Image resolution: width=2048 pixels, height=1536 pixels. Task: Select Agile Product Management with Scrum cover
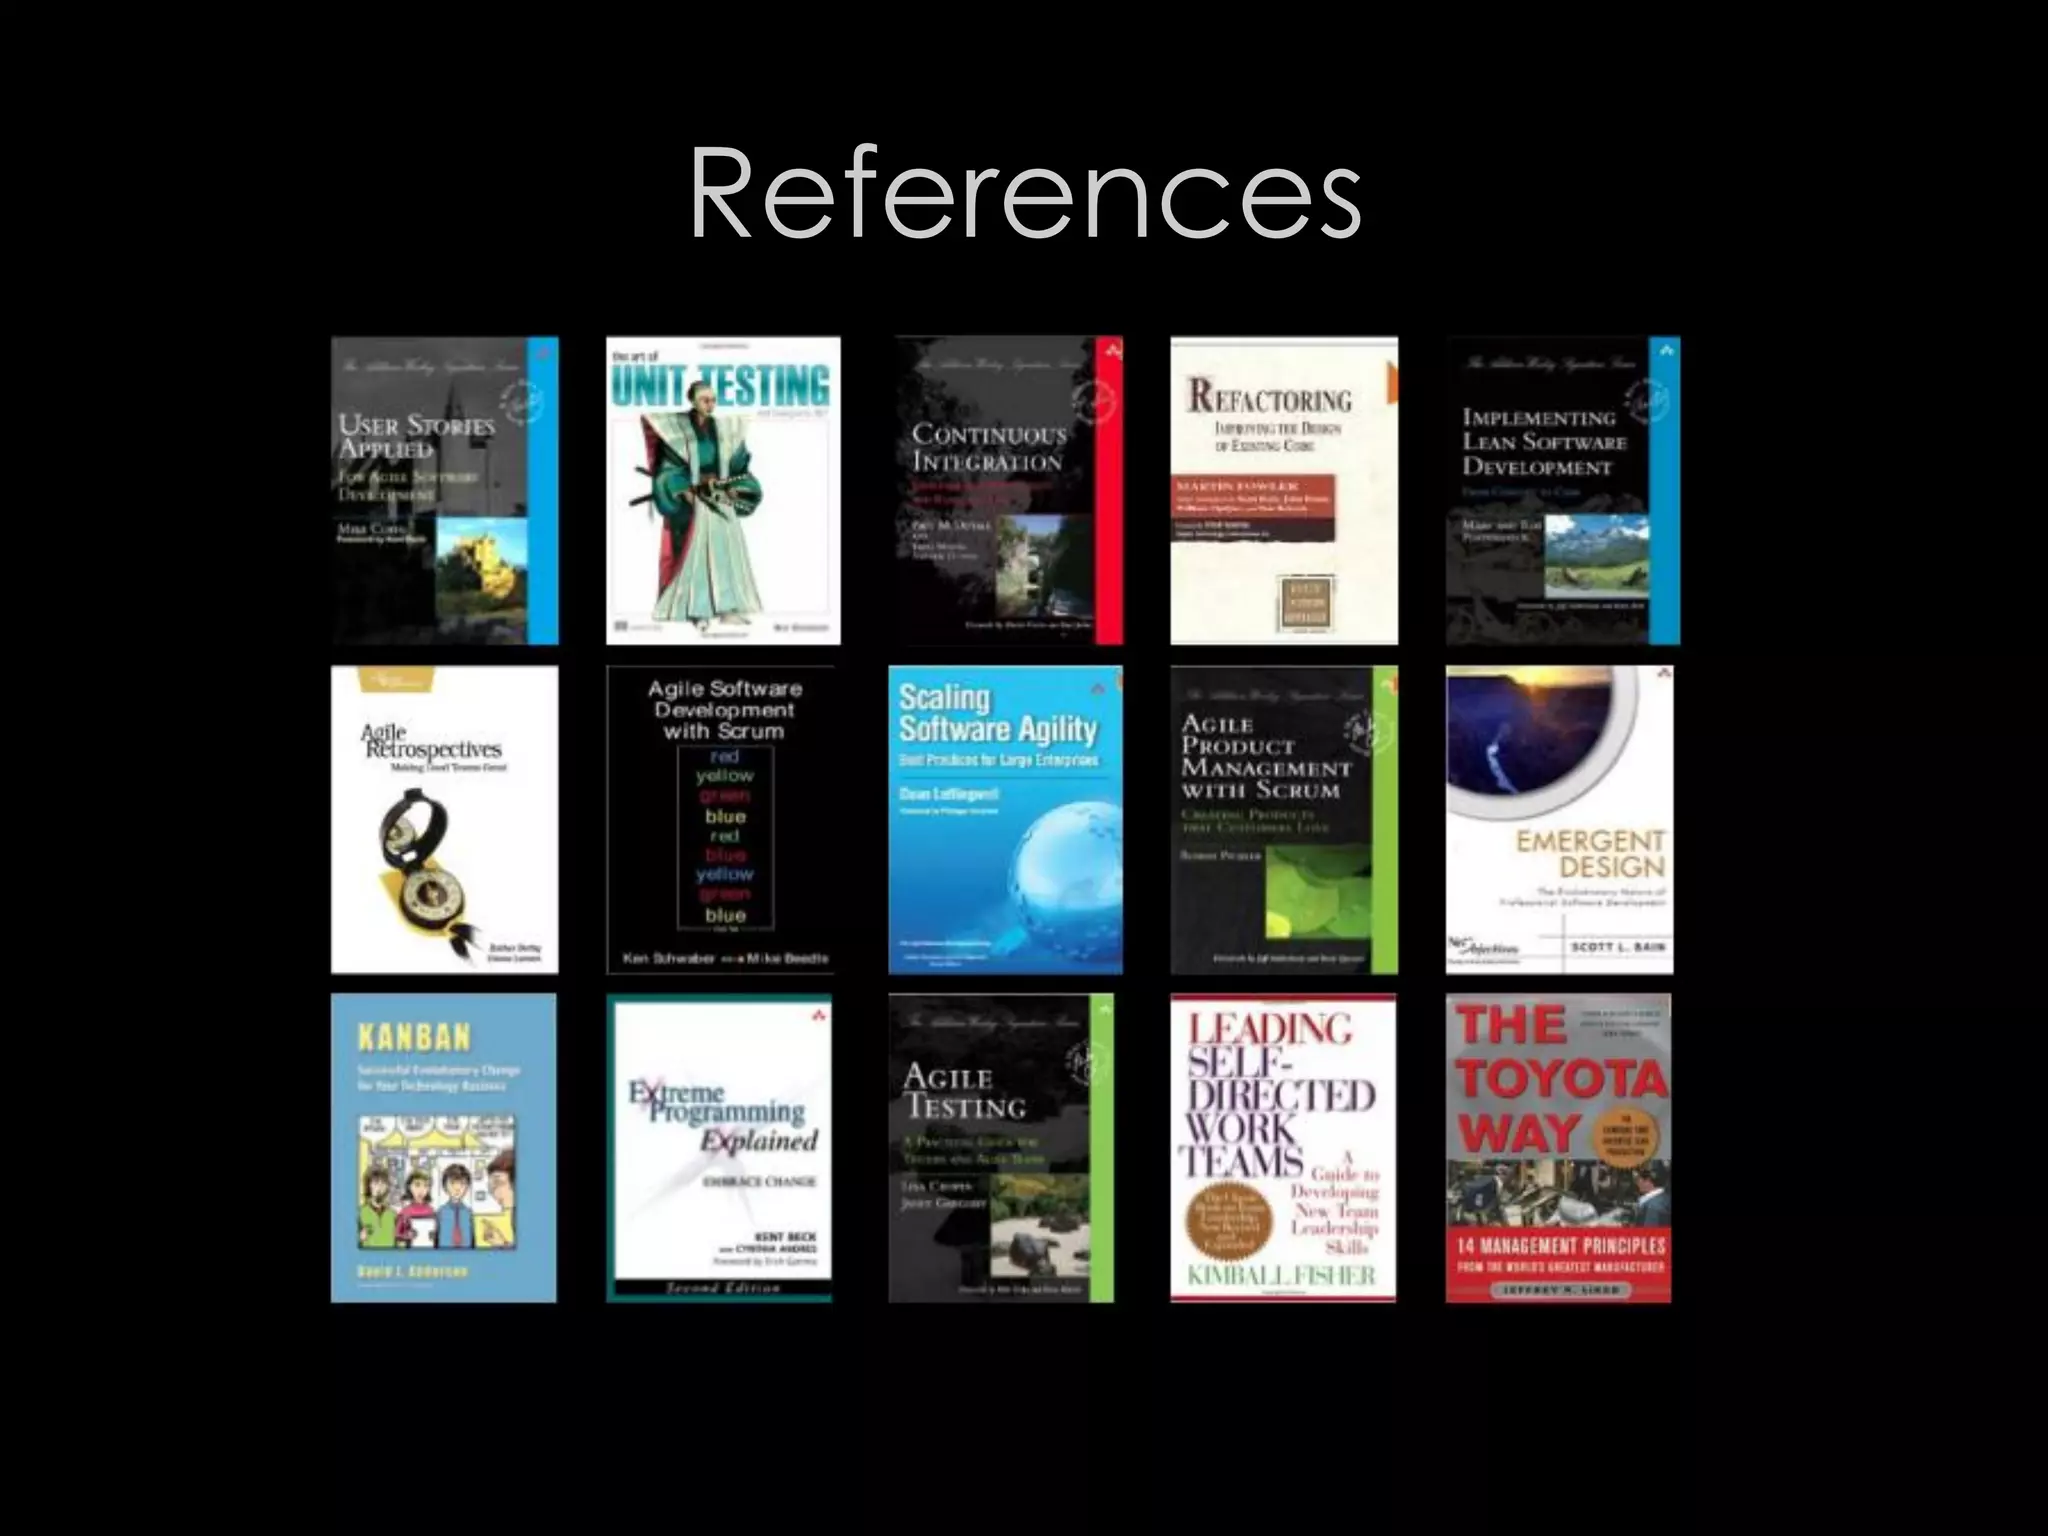click(x=1284, y=820)
